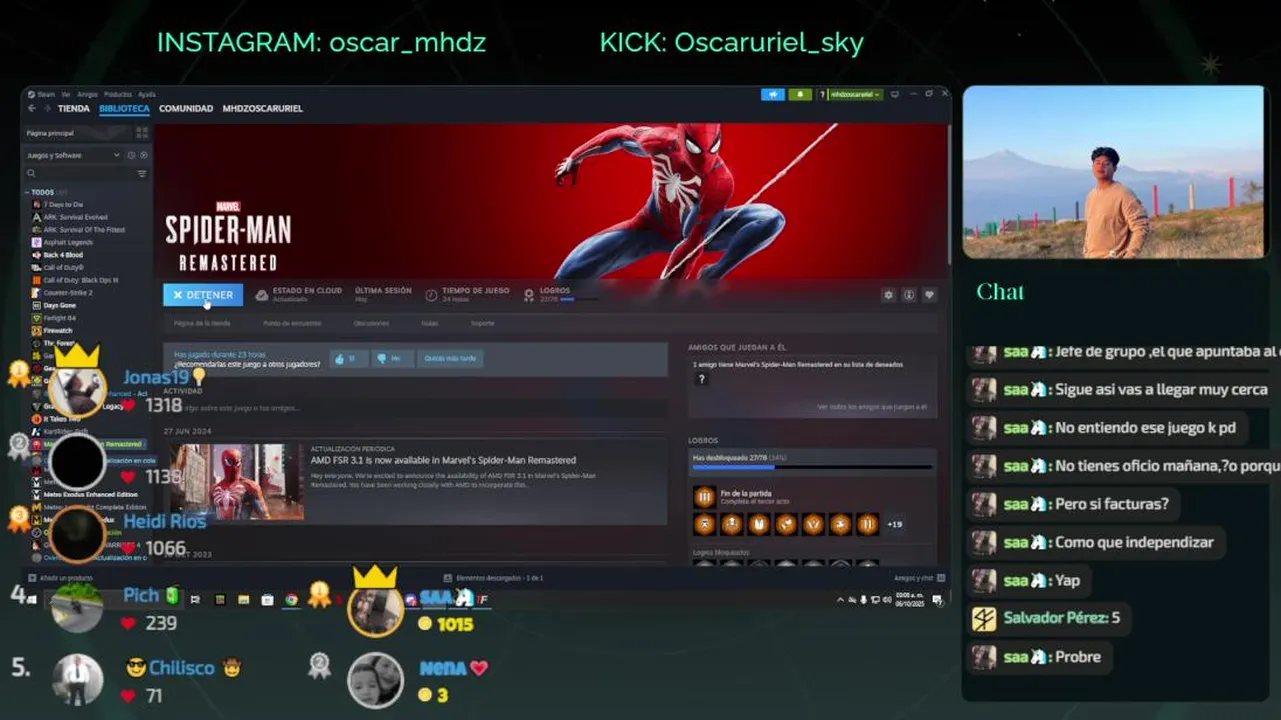
Task: Open the Amigos menu in the title bar
Action: (87, 94)
